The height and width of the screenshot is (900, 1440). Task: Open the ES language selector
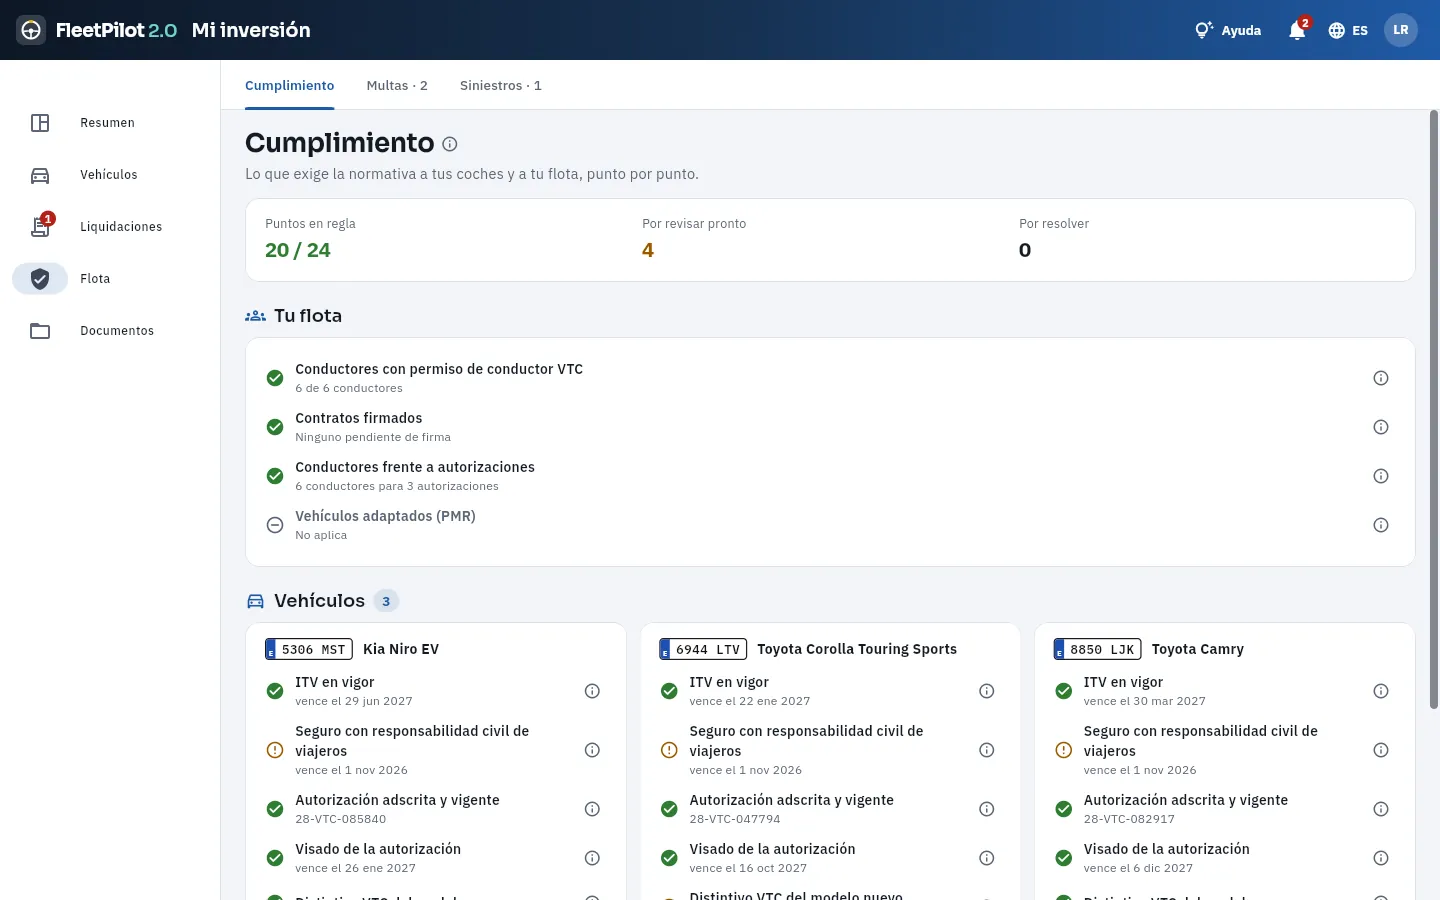click(1348, 30)
